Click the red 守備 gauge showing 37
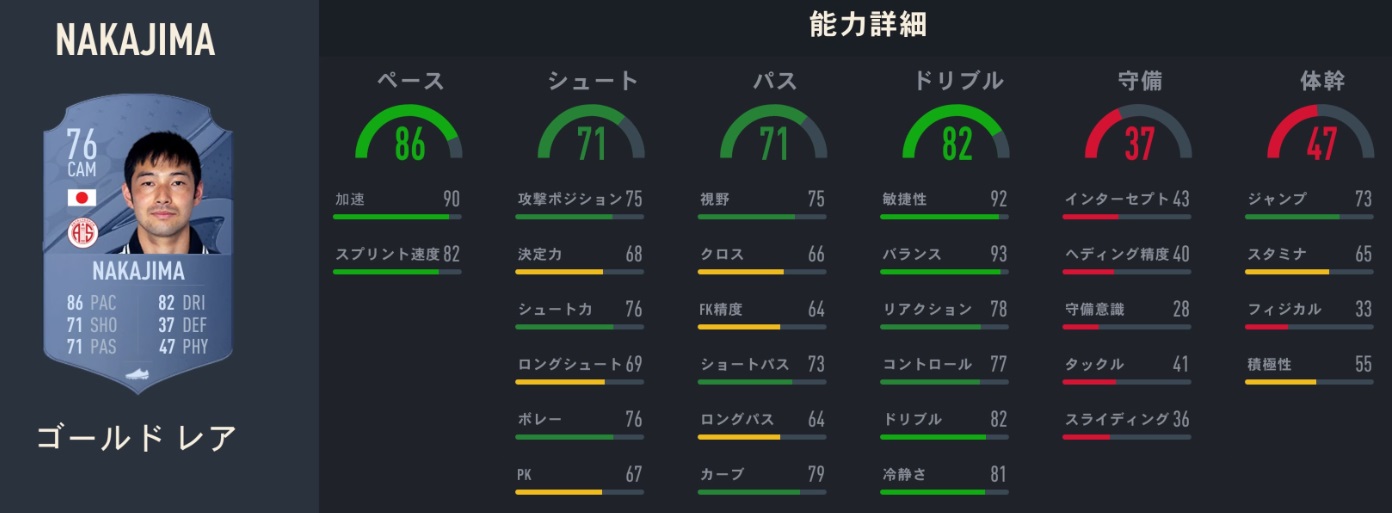 tap(1139, 135)
